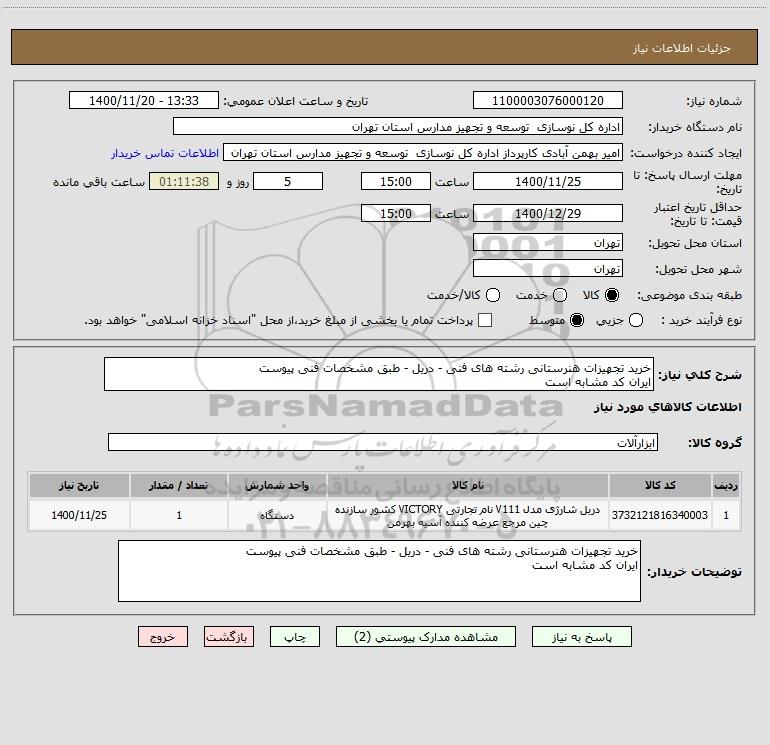
Task: Choose the جزیی purchase type radio
Action: [636, 320]
